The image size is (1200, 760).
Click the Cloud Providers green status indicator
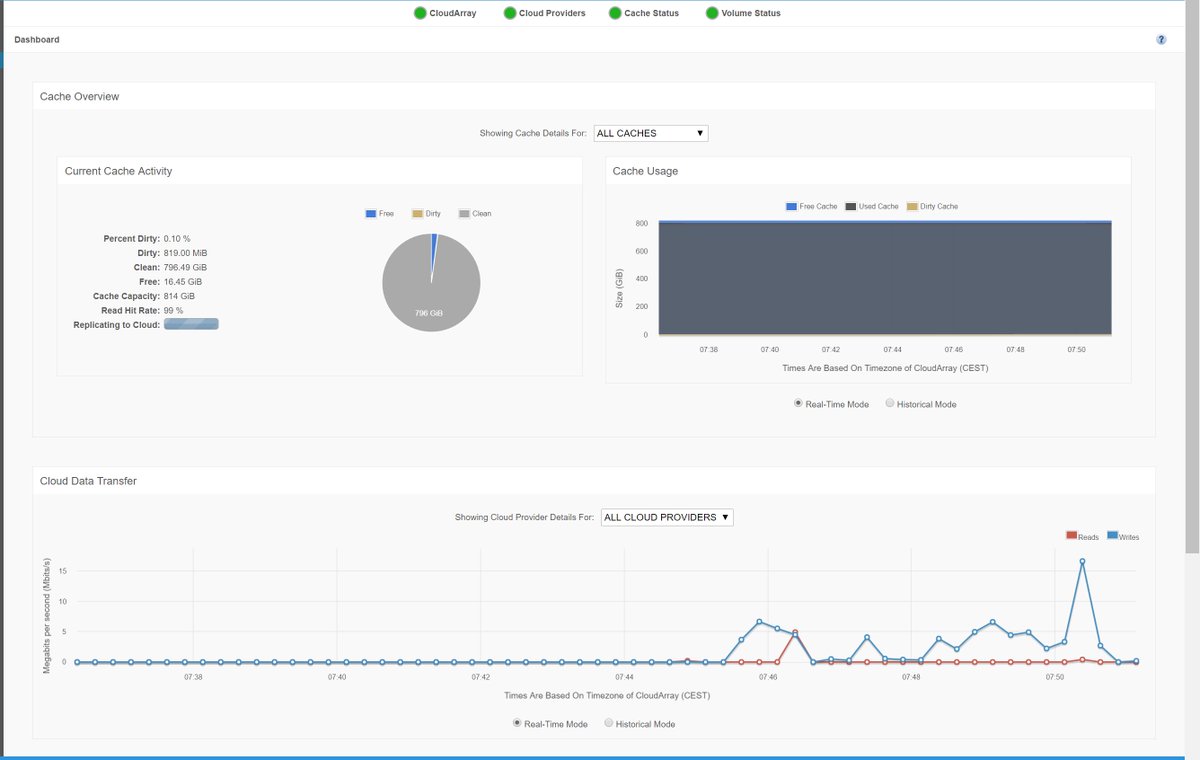510,13
